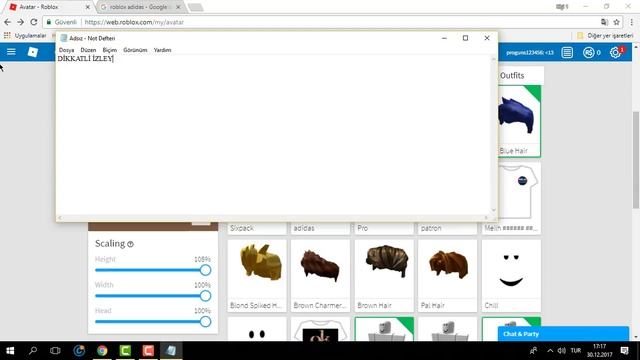
Task: Select the Blue Hair item
Action: pos(519,121)
